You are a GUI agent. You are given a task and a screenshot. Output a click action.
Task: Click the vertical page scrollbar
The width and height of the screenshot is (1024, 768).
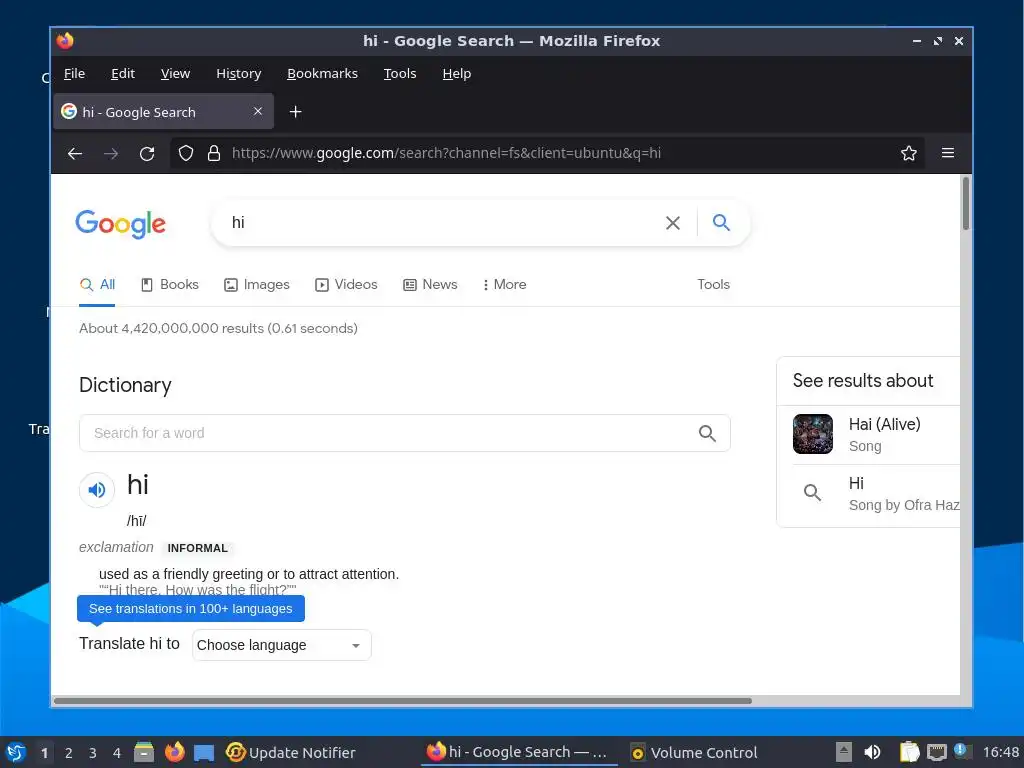click(x=965, y=203)
